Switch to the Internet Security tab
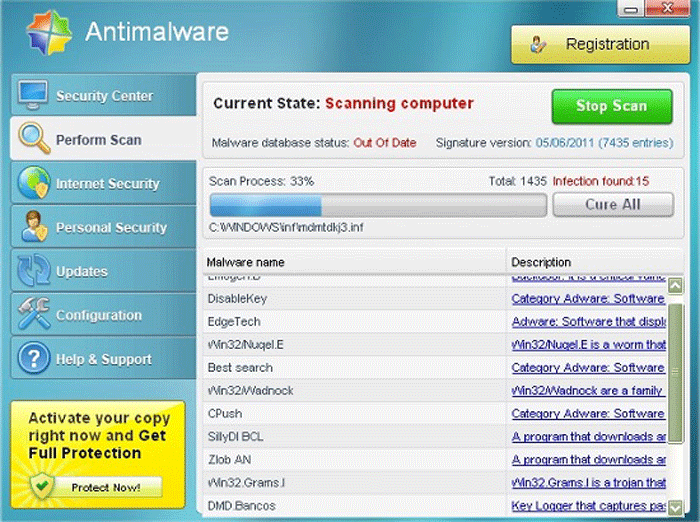Screen dimensions: 700x522 coord(107,184)
